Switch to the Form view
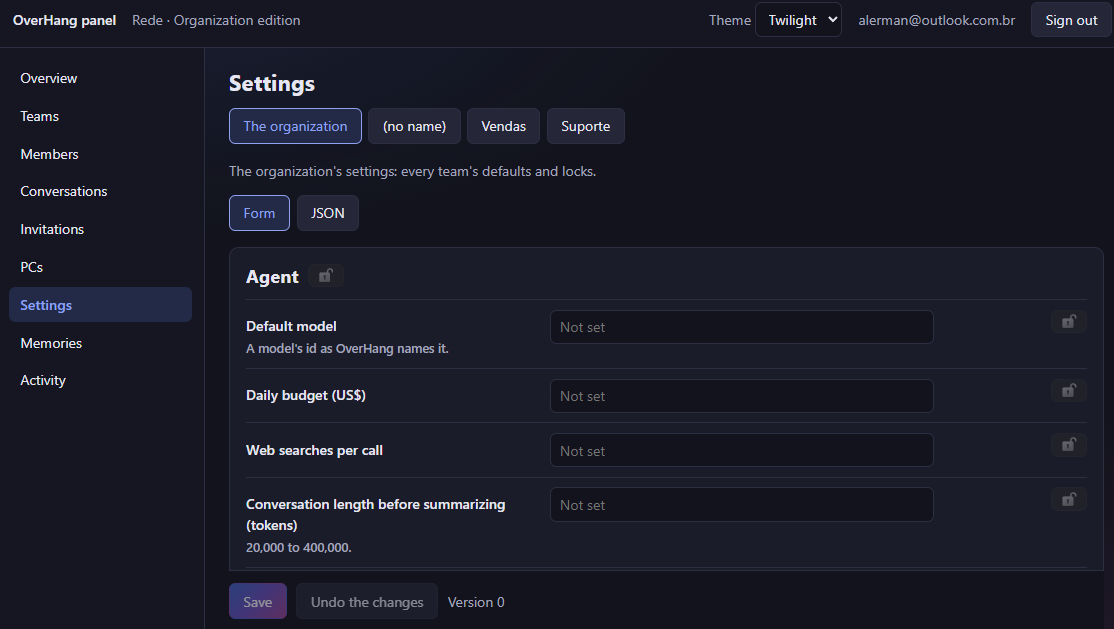Screen dimensions: 1114x629 pyautogui.click(x=259, y=213)
